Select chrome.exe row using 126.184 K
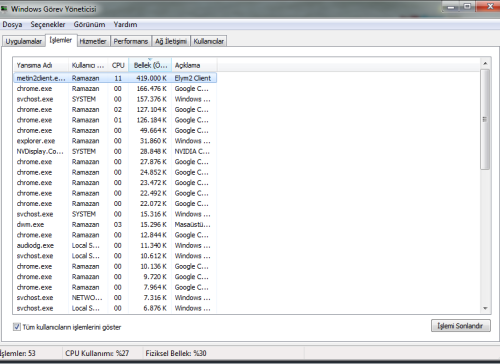500x364 pixels. point(115,120)
